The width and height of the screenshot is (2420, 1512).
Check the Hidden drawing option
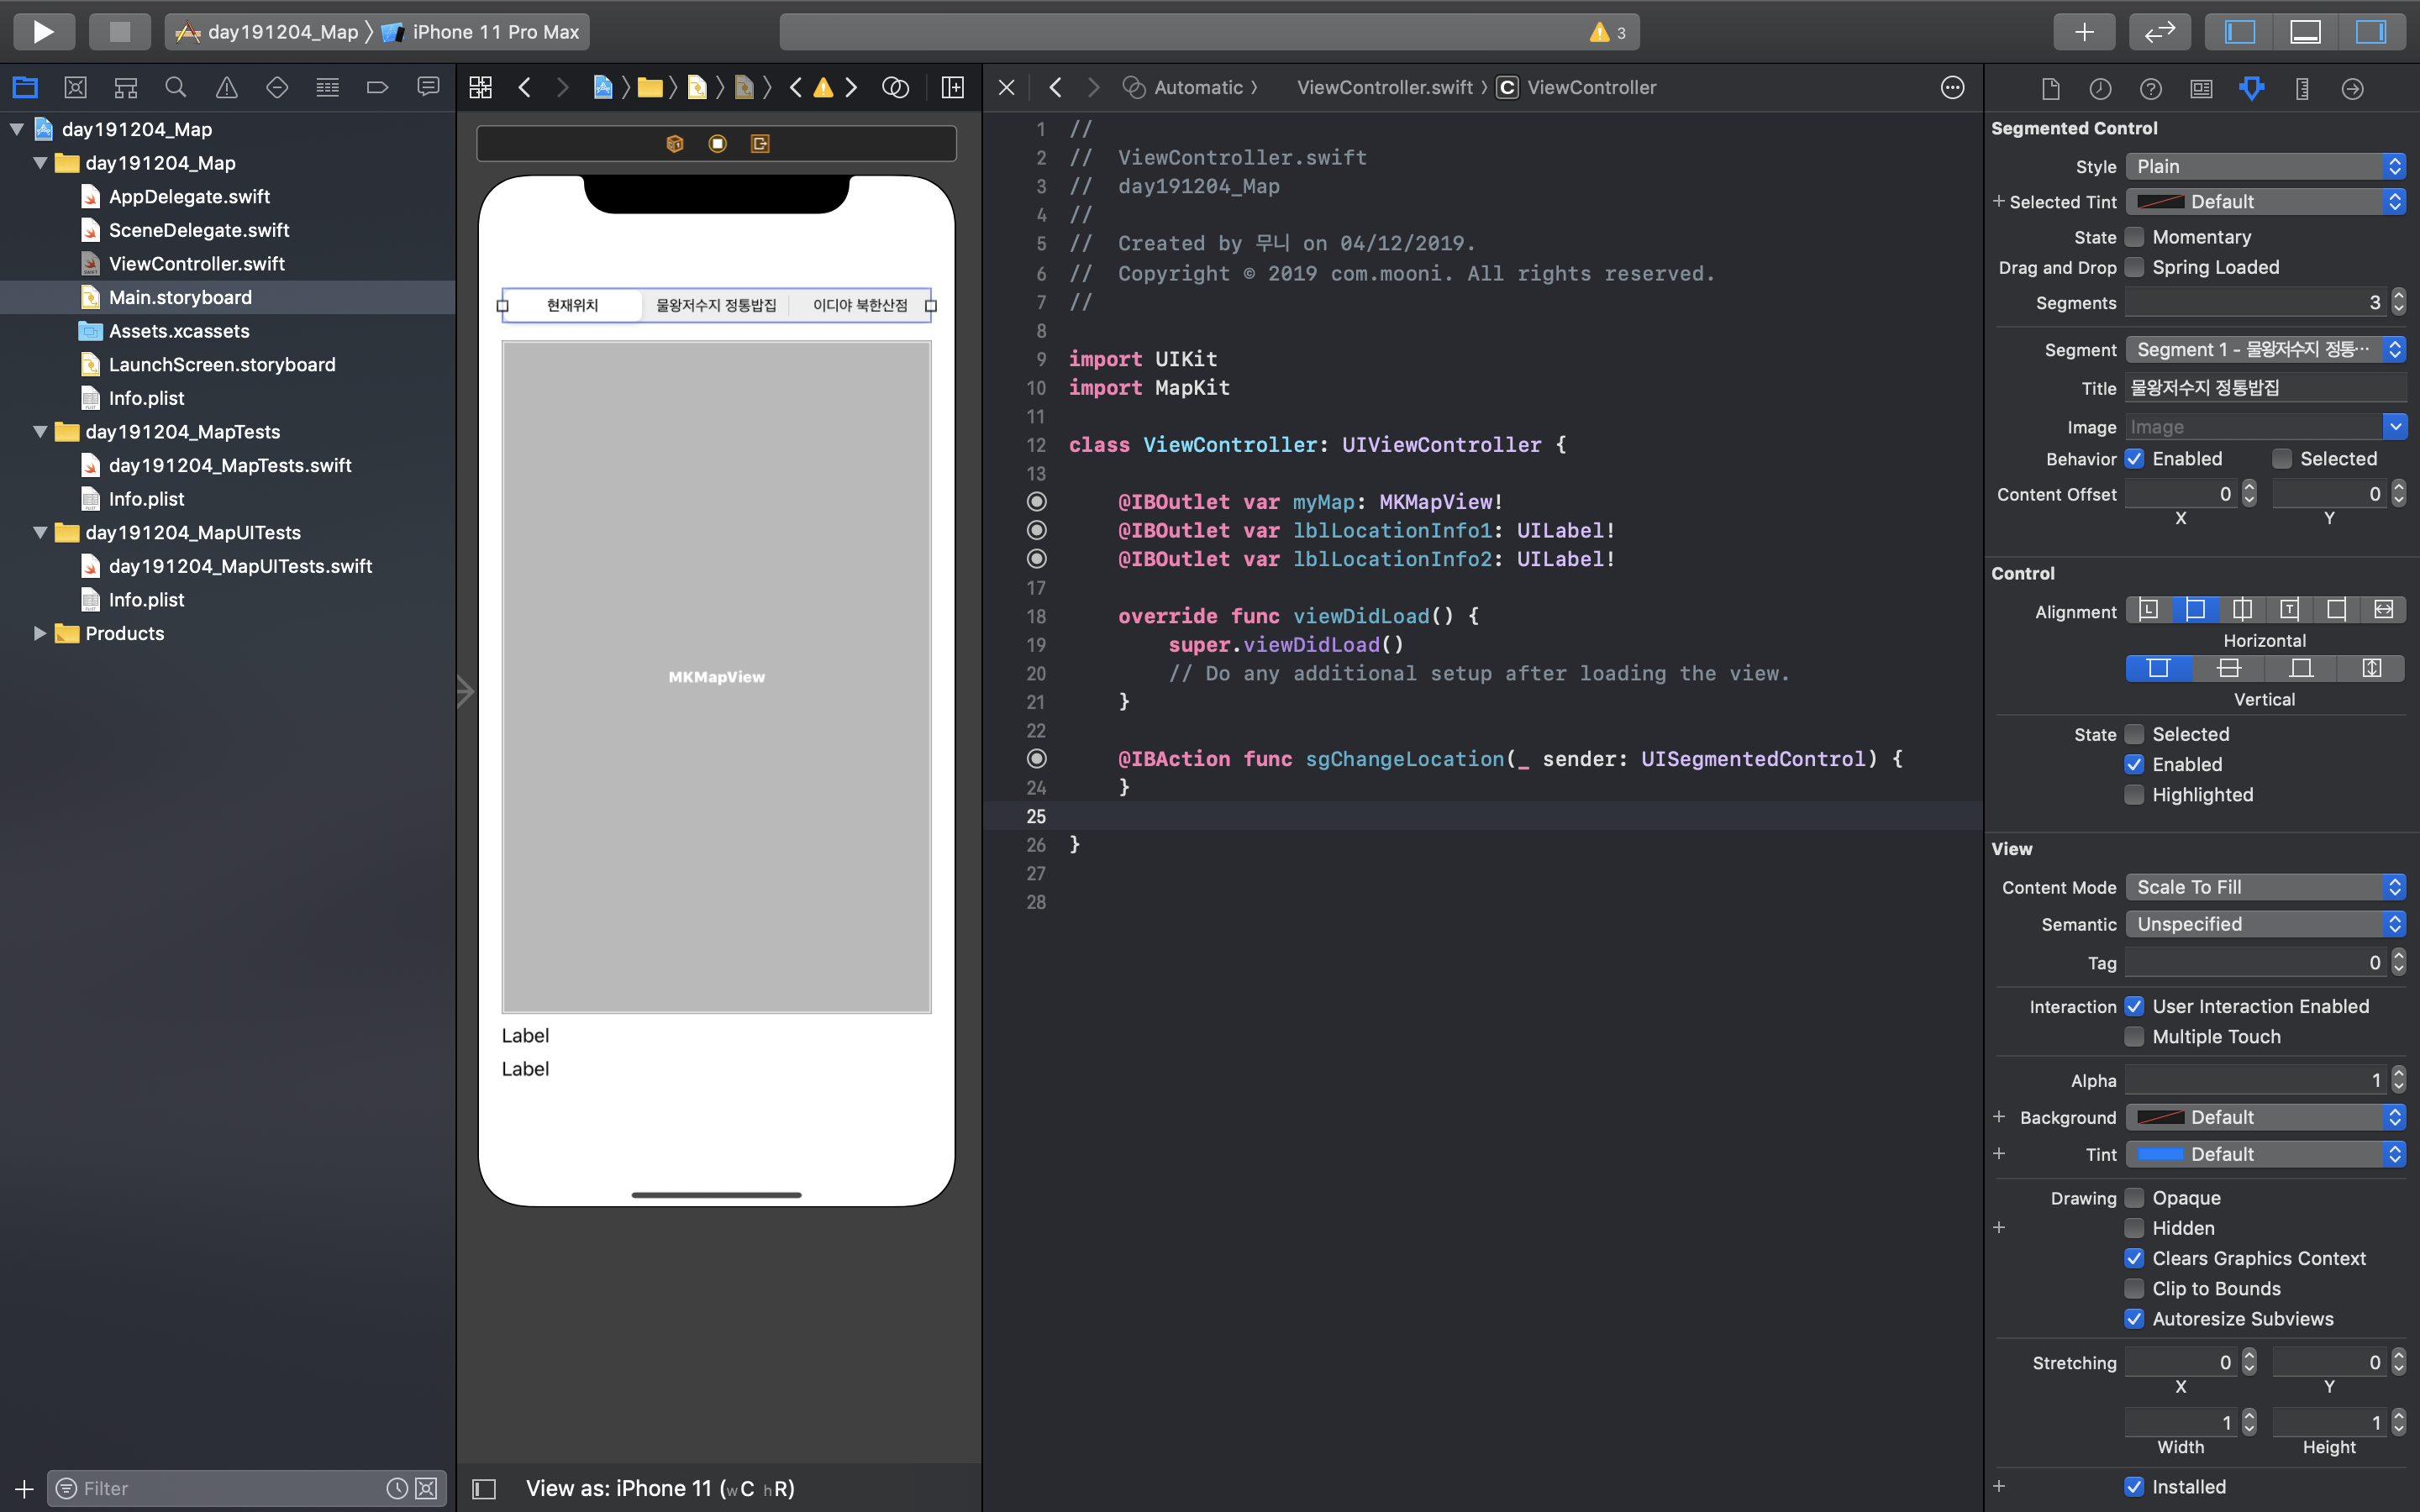coord(2134,1228)
